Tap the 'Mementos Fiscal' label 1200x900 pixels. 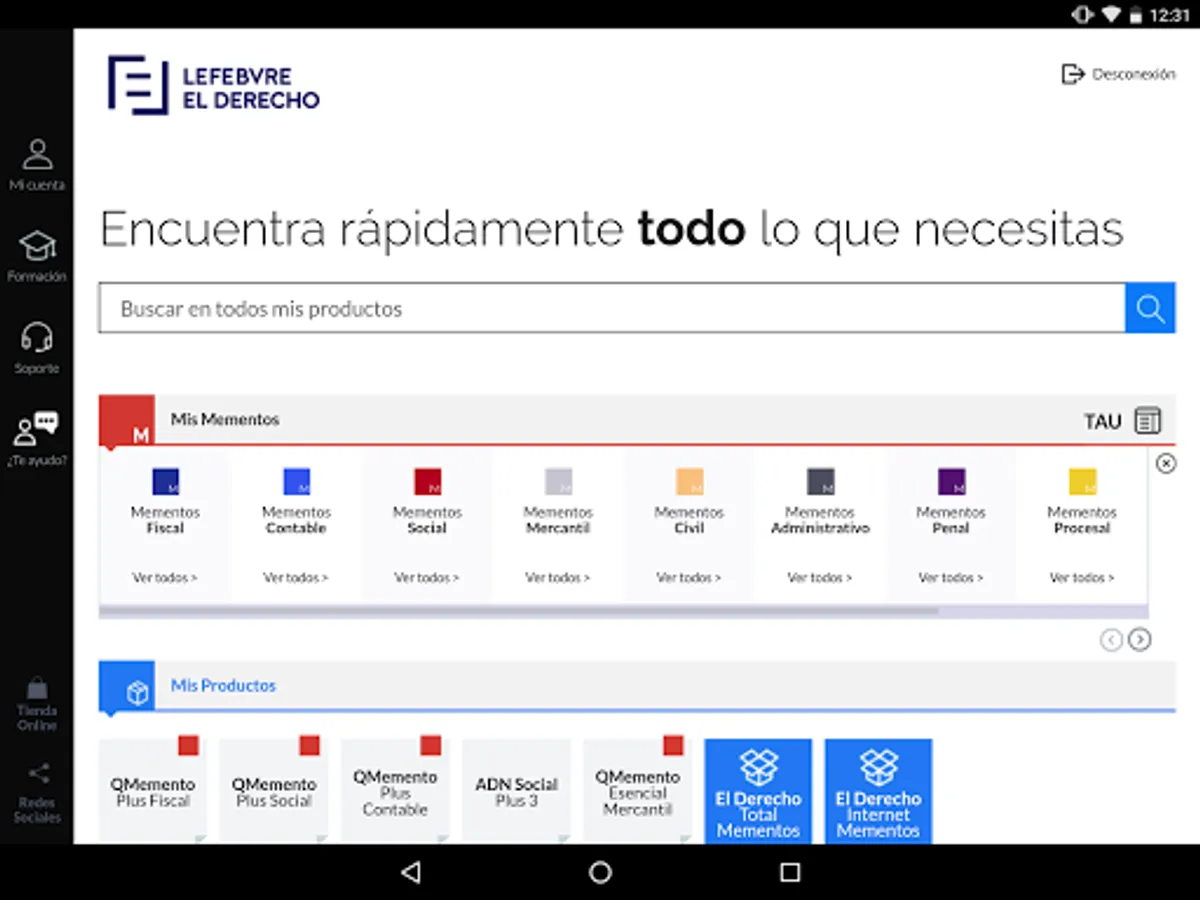[x=165, y=520]
